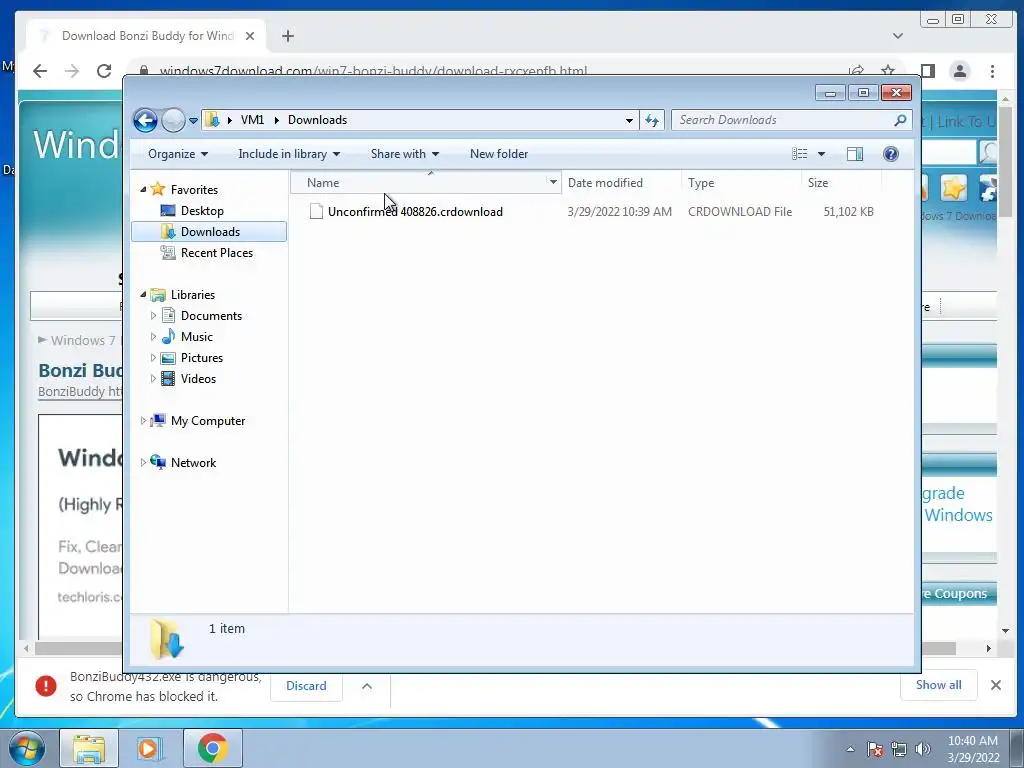Click Downloads in the address breadcrumb
The width and height of the screenshot is (1024, 768).
click(x=317, y=120)
